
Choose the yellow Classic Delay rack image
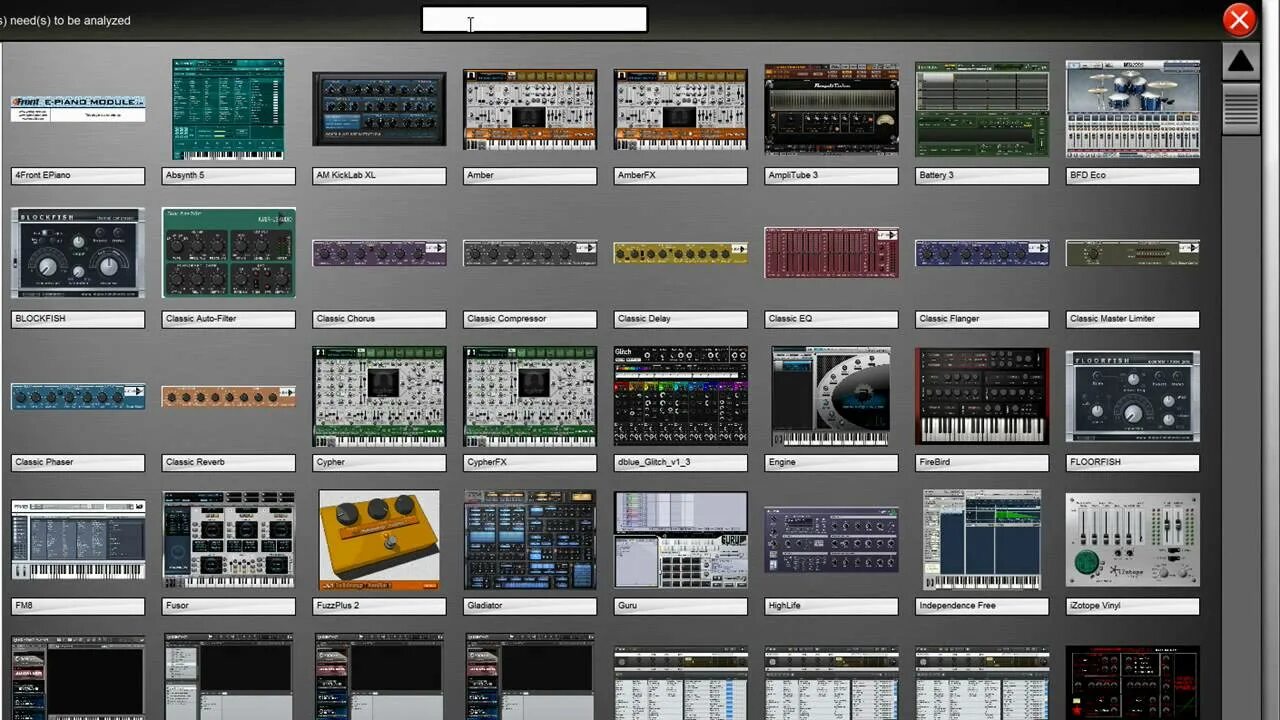coord(680,253)
